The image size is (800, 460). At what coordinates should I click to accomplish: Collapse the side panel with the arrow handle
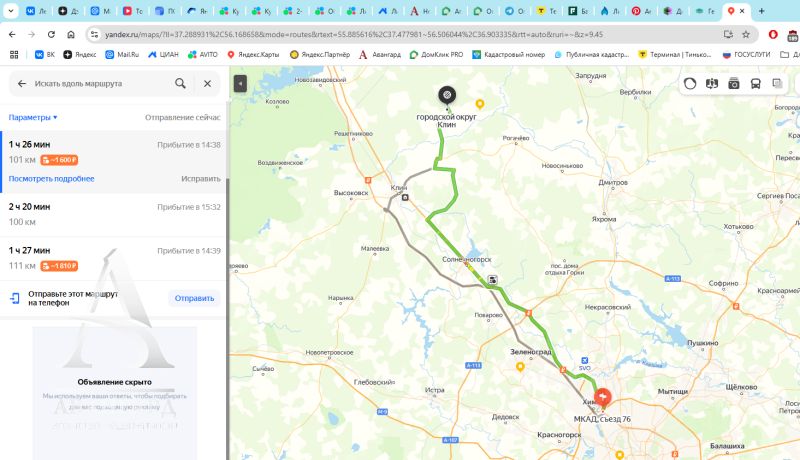pyautogui.click(x=239, y=84)
